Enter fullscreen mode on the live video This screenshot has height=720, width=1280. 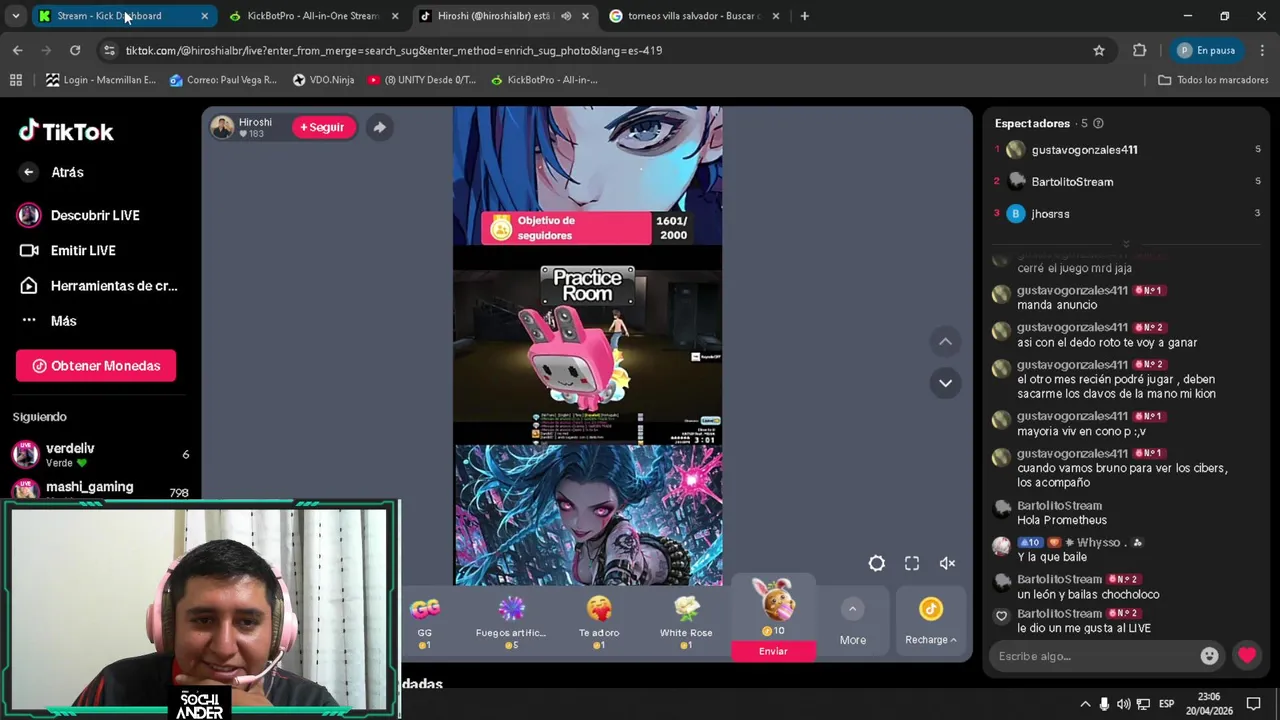click(912, 563)
